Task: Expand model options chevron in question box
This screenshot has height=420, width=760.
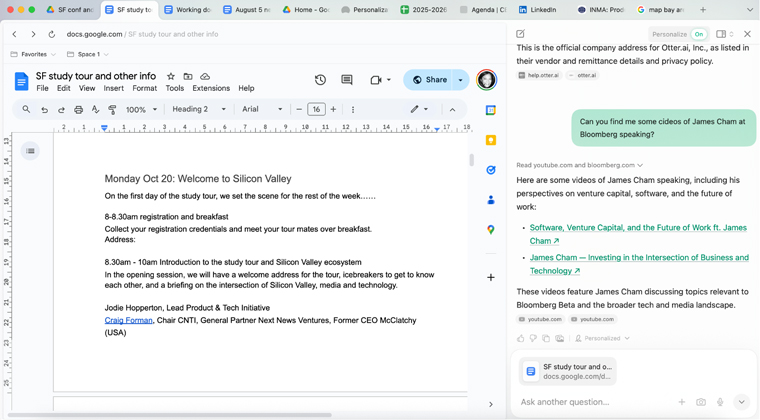Action: pos(741,402)
